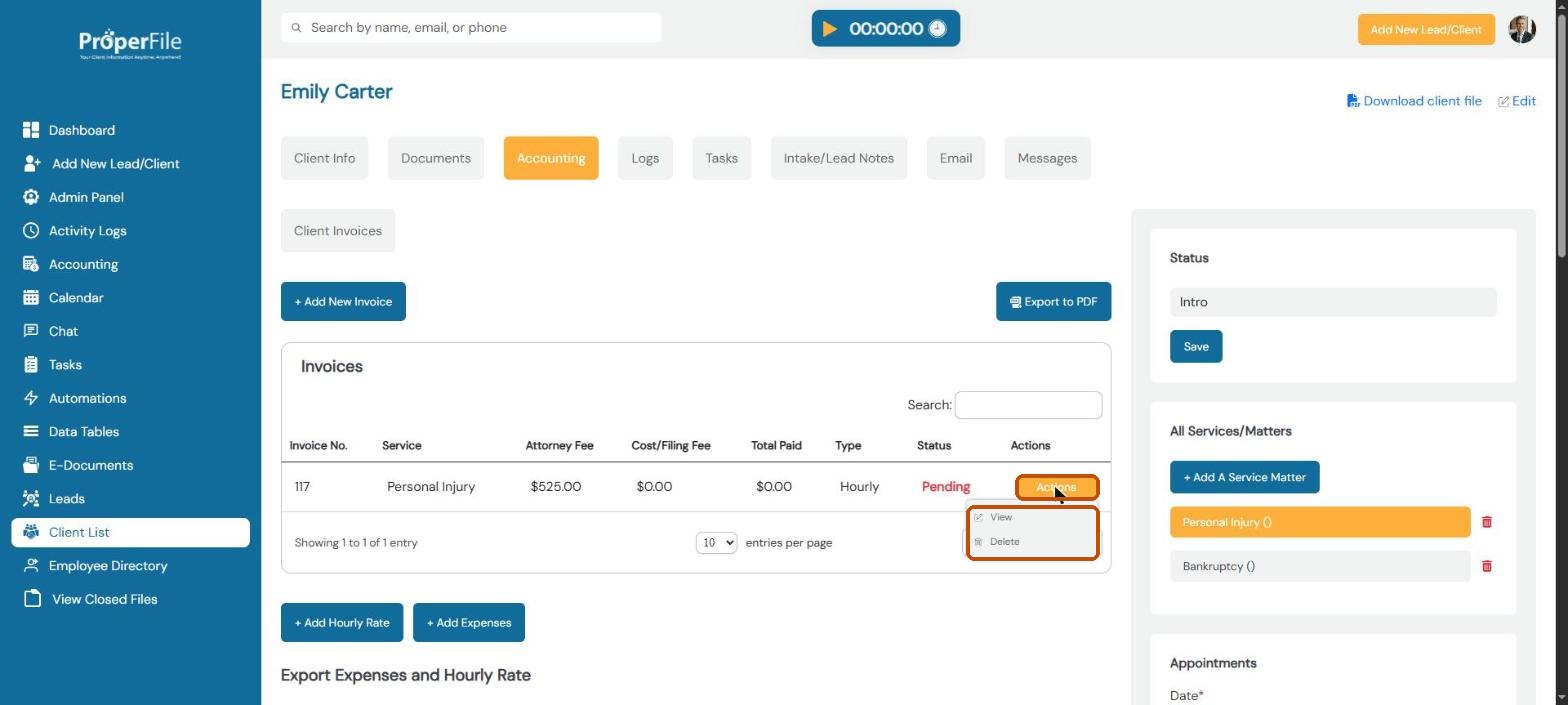Click the magnifier icon in search bar
The image size is (1568, 705).
pos(296,28)
